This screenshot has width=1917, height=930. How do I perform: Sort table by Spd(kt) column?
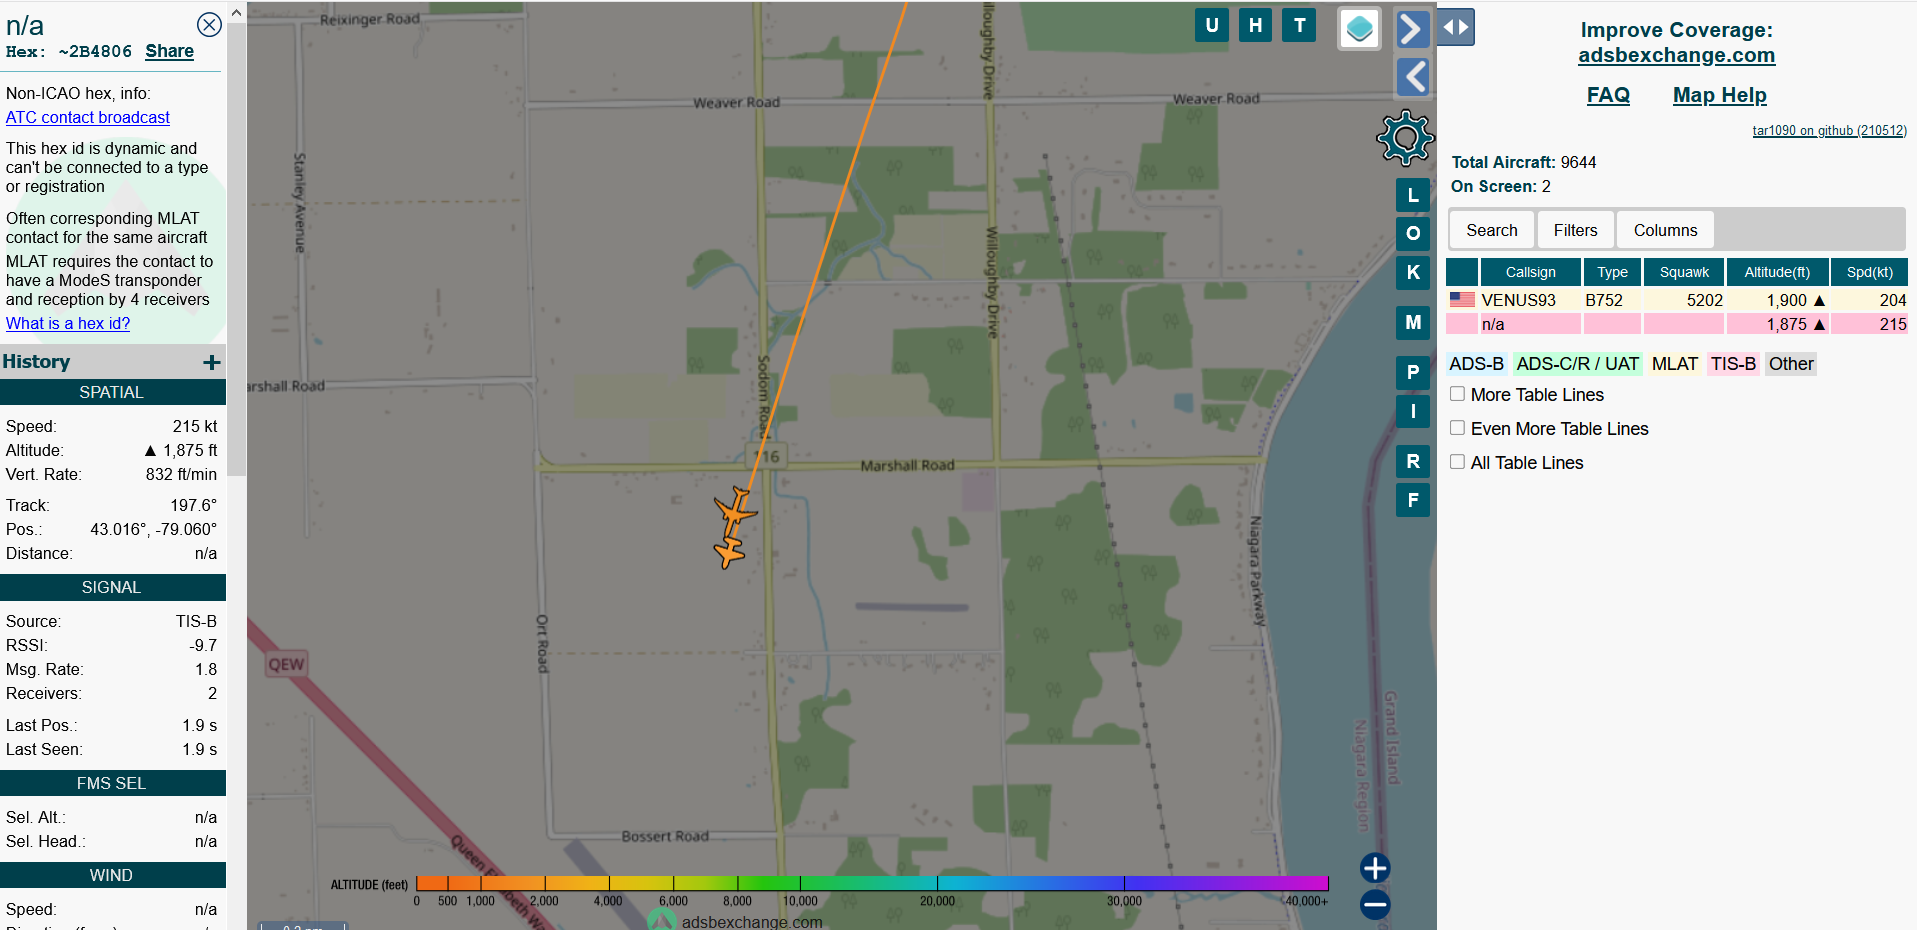[1869, 272]
